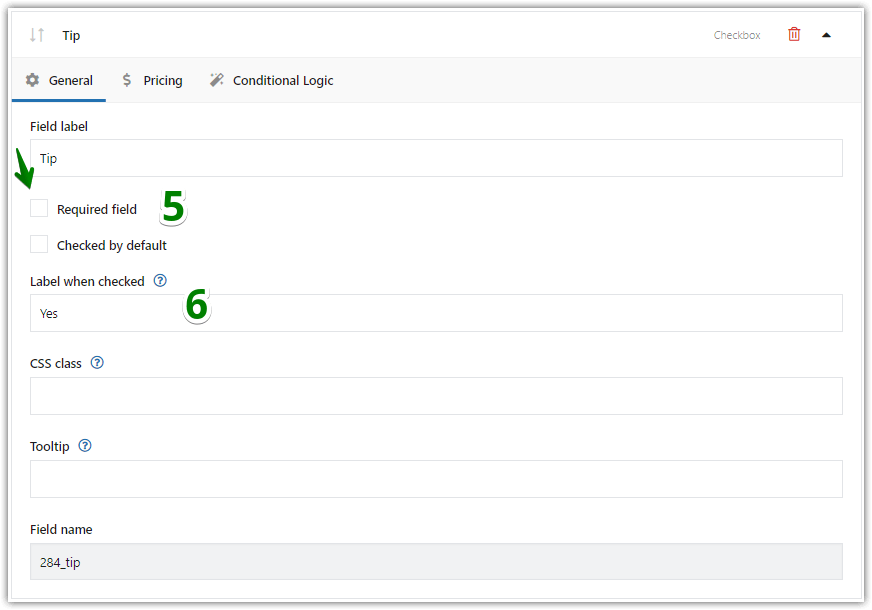Screen dimensions: 872x610
Task: Open help icon next to Label when checked
Action: coord(160,281)
